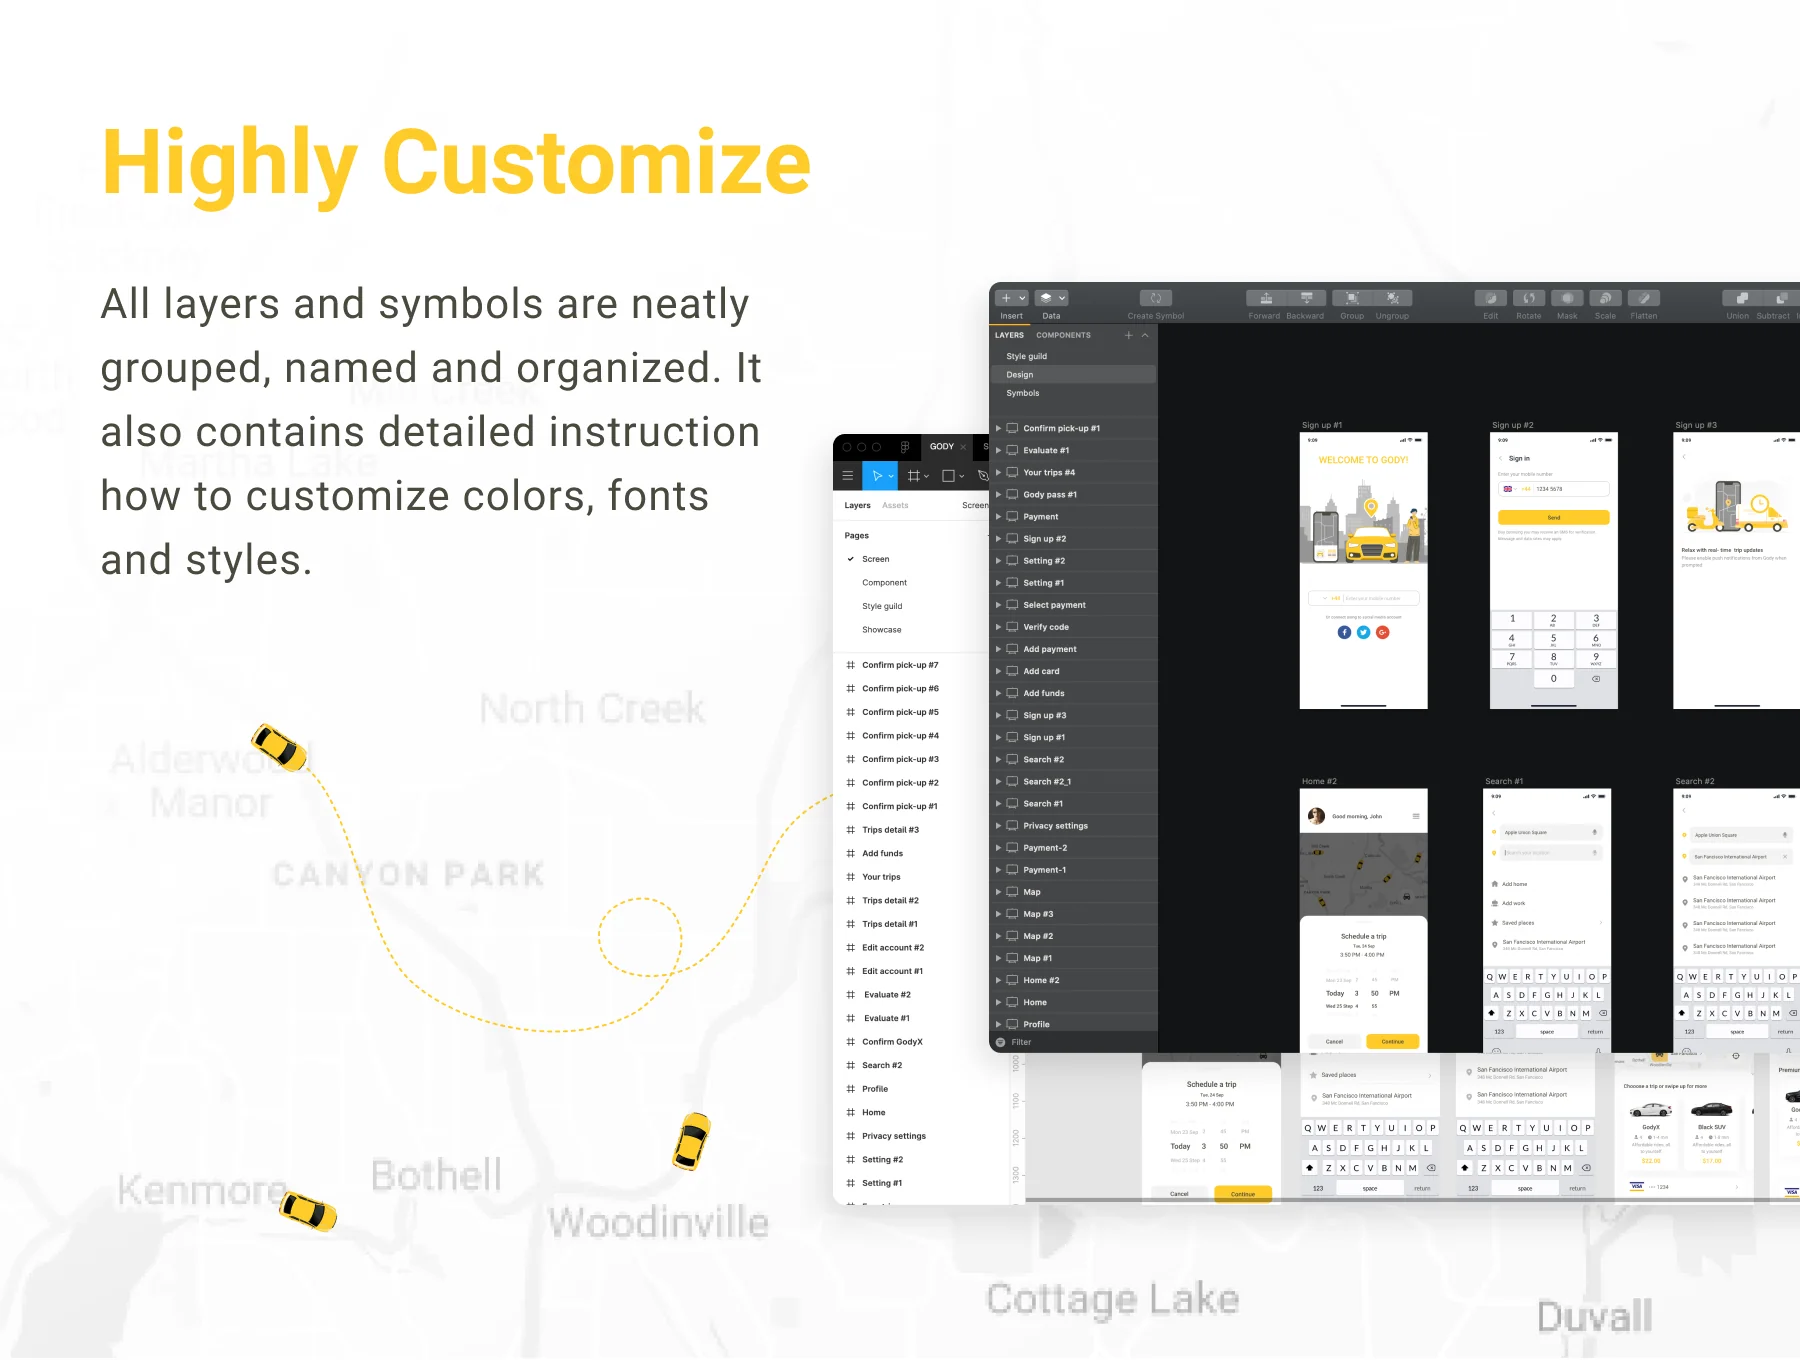
Task: Expand the Privacy settings artboard in Sketch
Action: coord(998,825)
